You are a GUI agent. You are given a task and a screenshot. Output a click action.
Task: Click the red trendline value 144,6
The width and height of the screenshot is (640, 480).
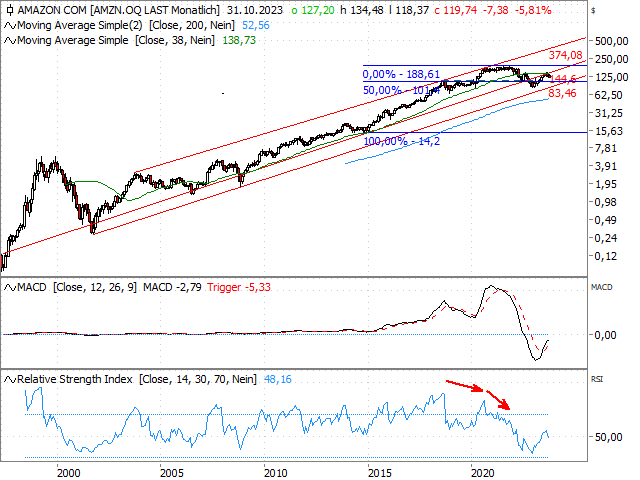click(563, 79)
